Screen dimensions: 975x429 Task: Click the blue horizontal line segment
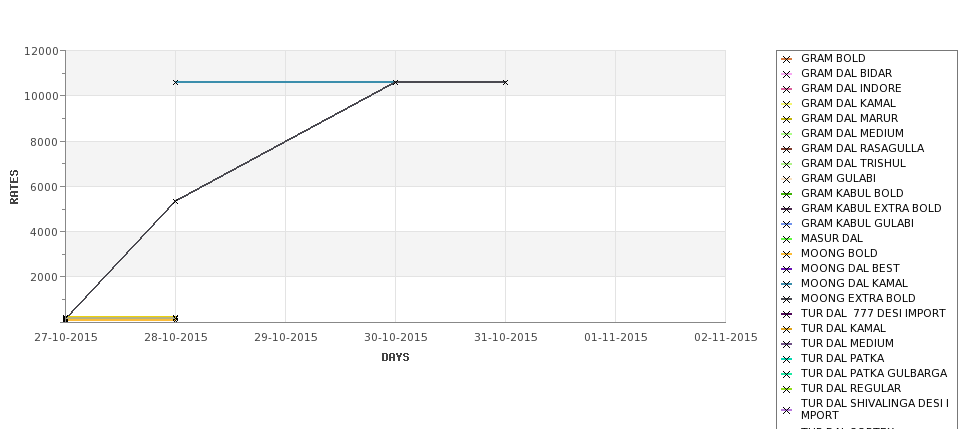[x=285, y=82]
